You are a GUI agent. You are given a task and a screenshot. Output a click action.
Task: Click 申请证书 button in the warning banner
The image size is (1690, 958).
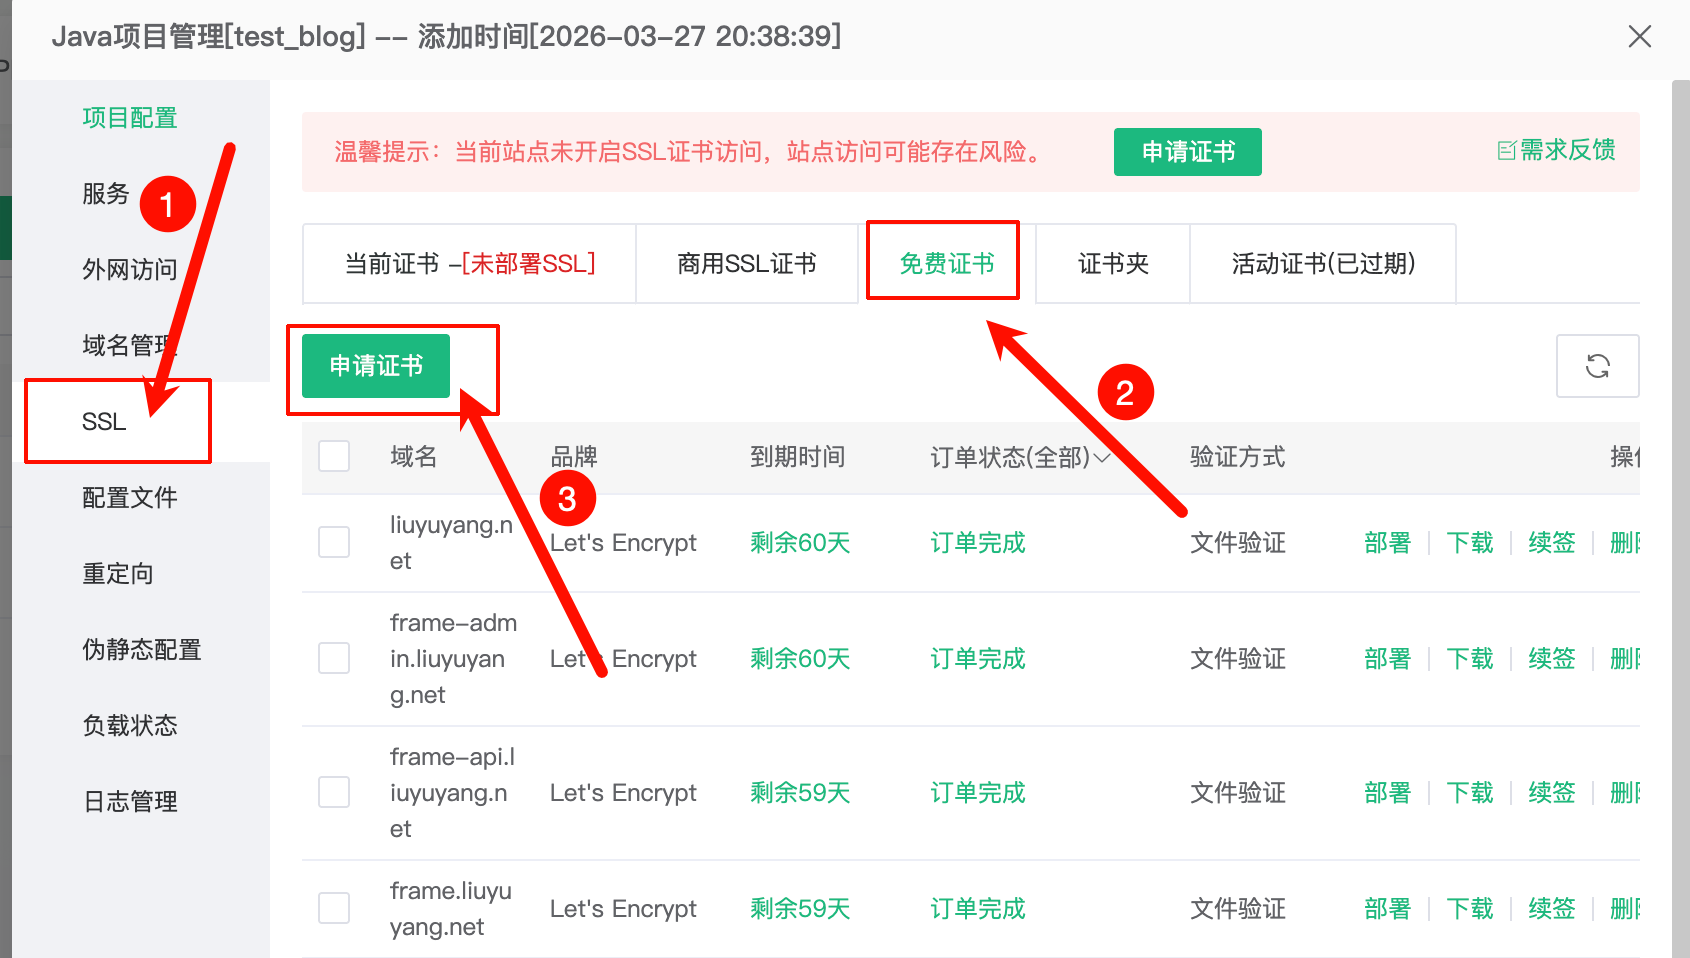pos(1187,152)
